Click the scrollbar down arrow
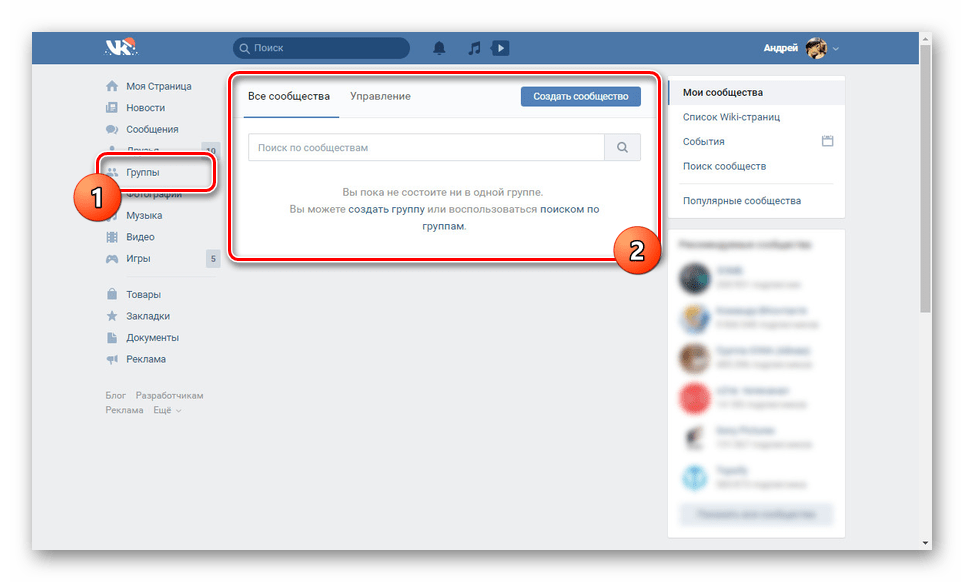Image resolution: width=964 pixels, height=582 pixels. pyautogui.click(x=925, y=543)
